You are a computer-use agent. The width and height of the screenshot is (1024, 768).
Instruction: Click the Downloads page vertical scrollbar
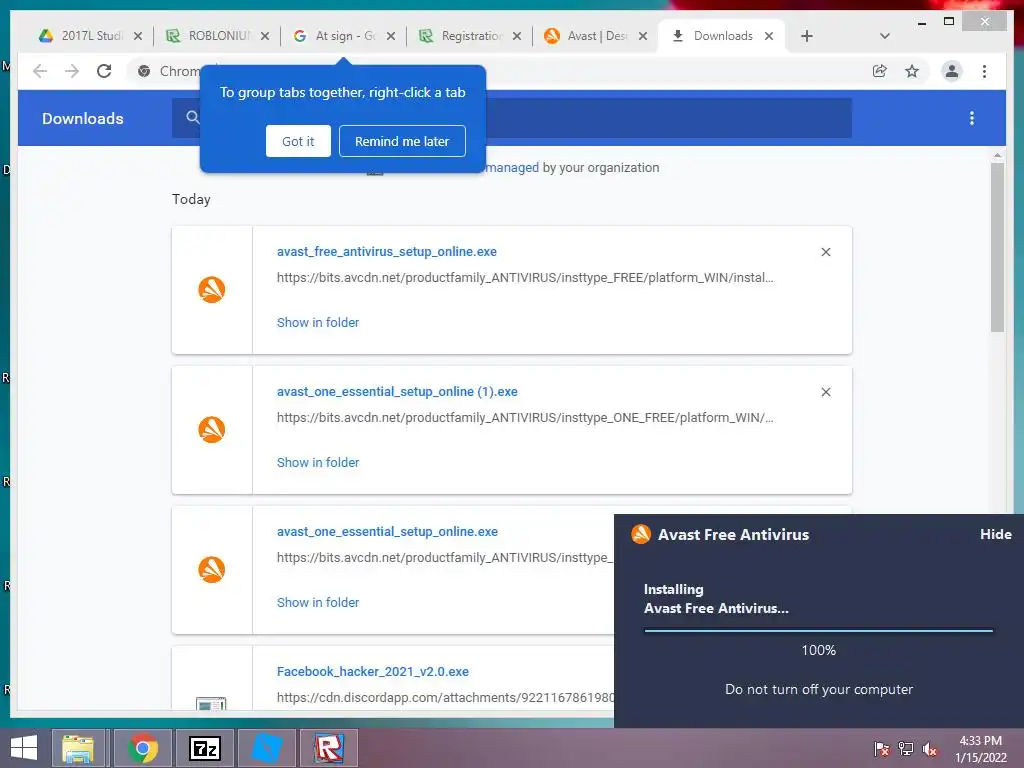point(997,248)
